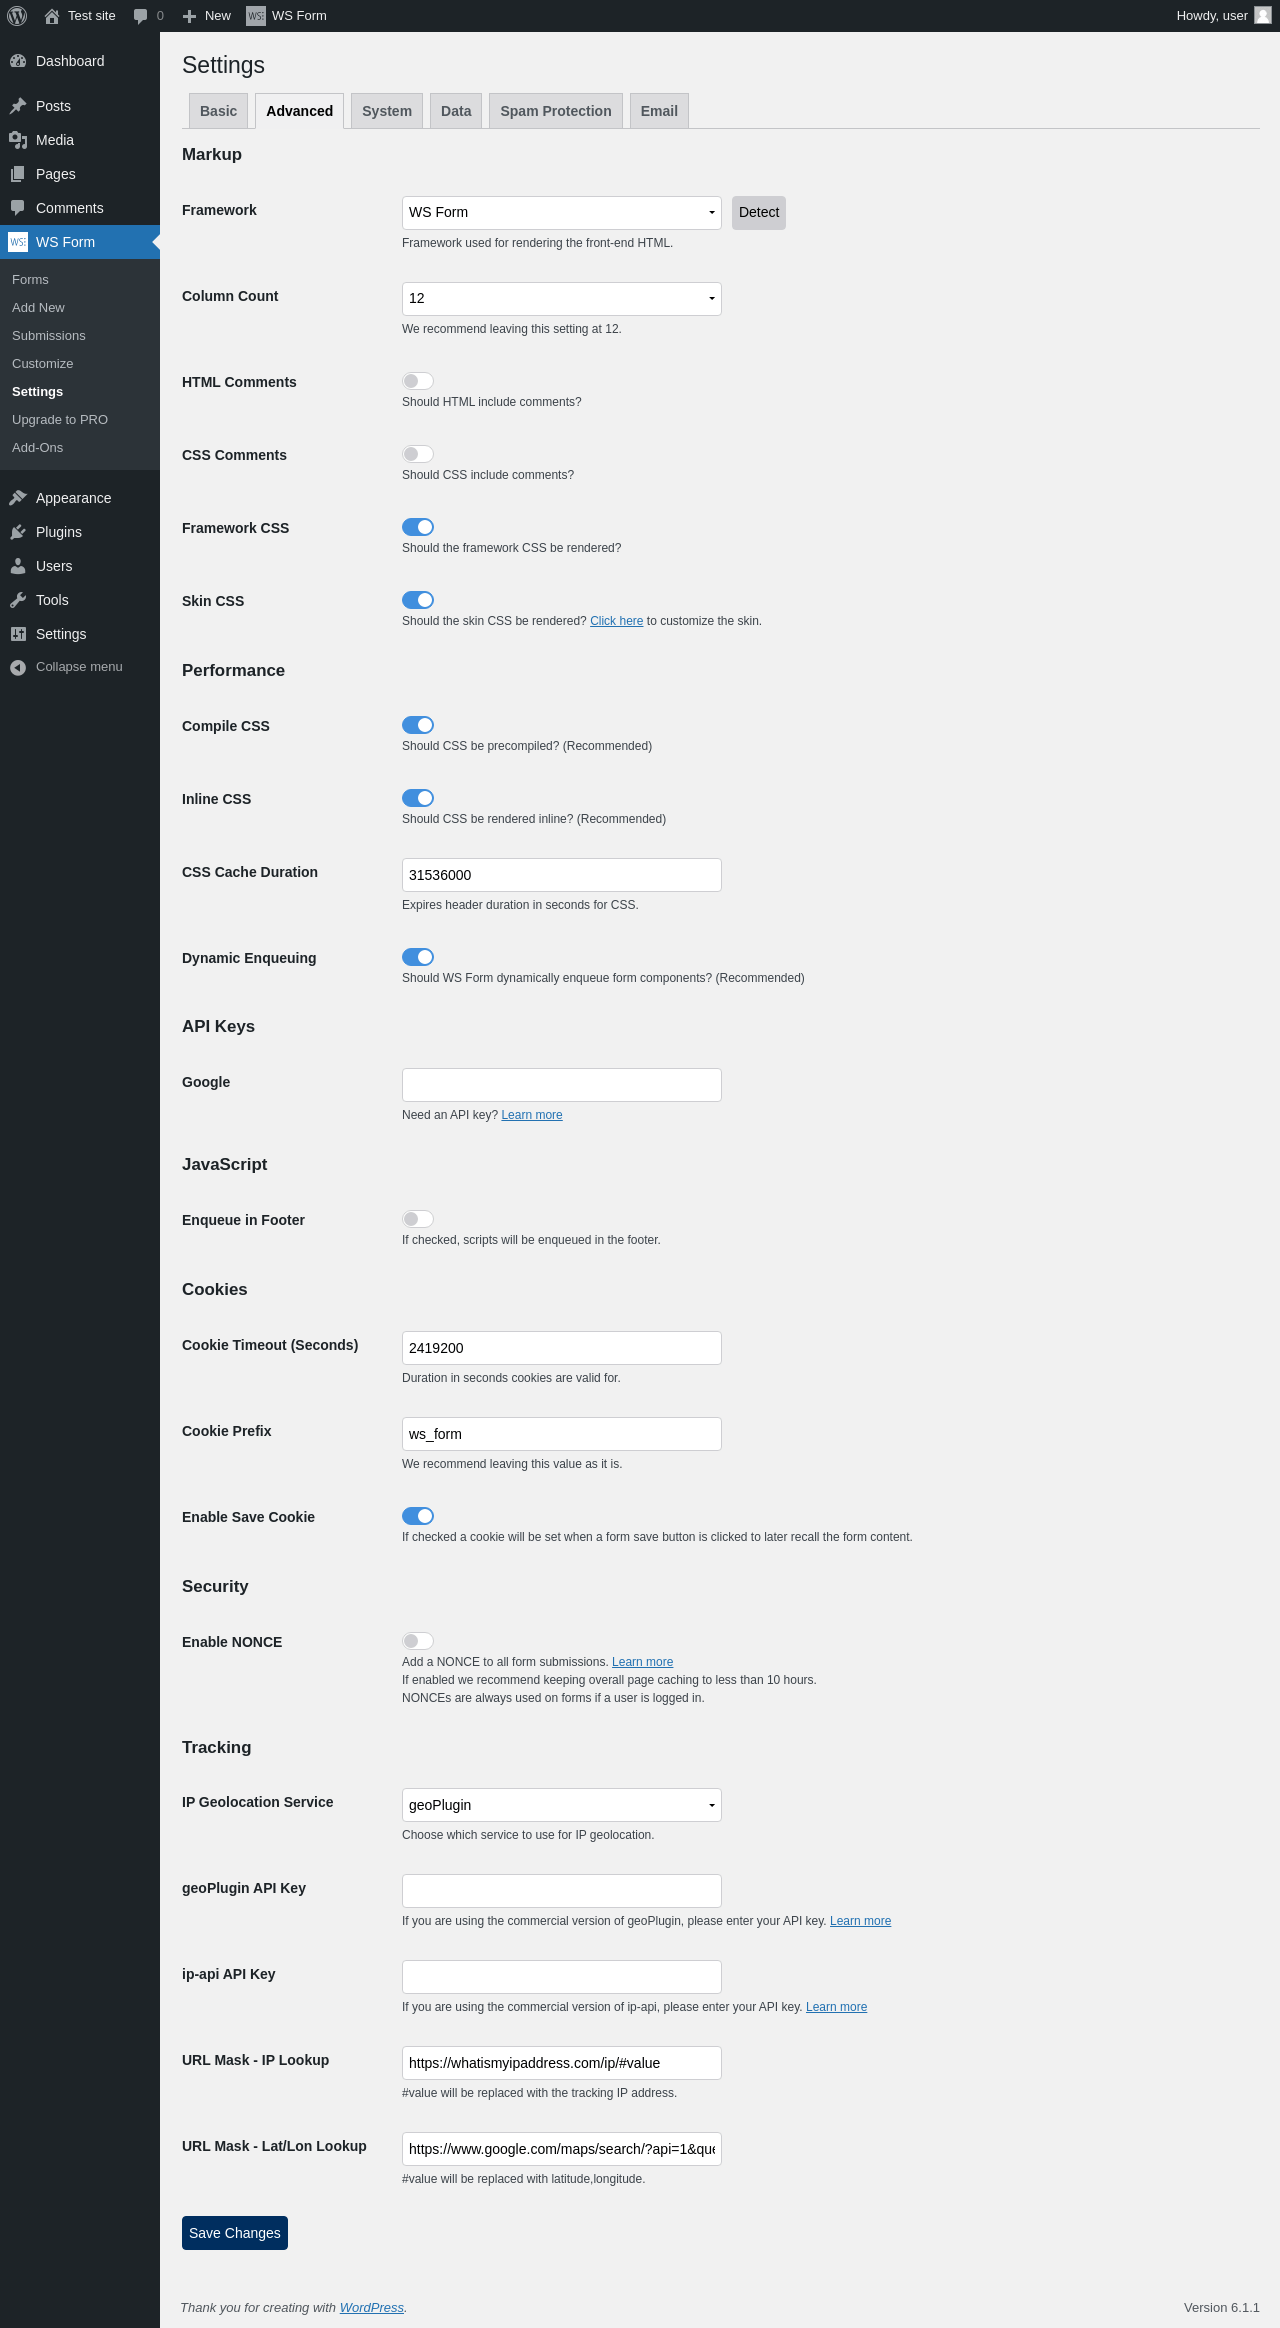The image size is (1280, 2328).
Task: Switch to the Spam Protection tab
Action: 555,111
